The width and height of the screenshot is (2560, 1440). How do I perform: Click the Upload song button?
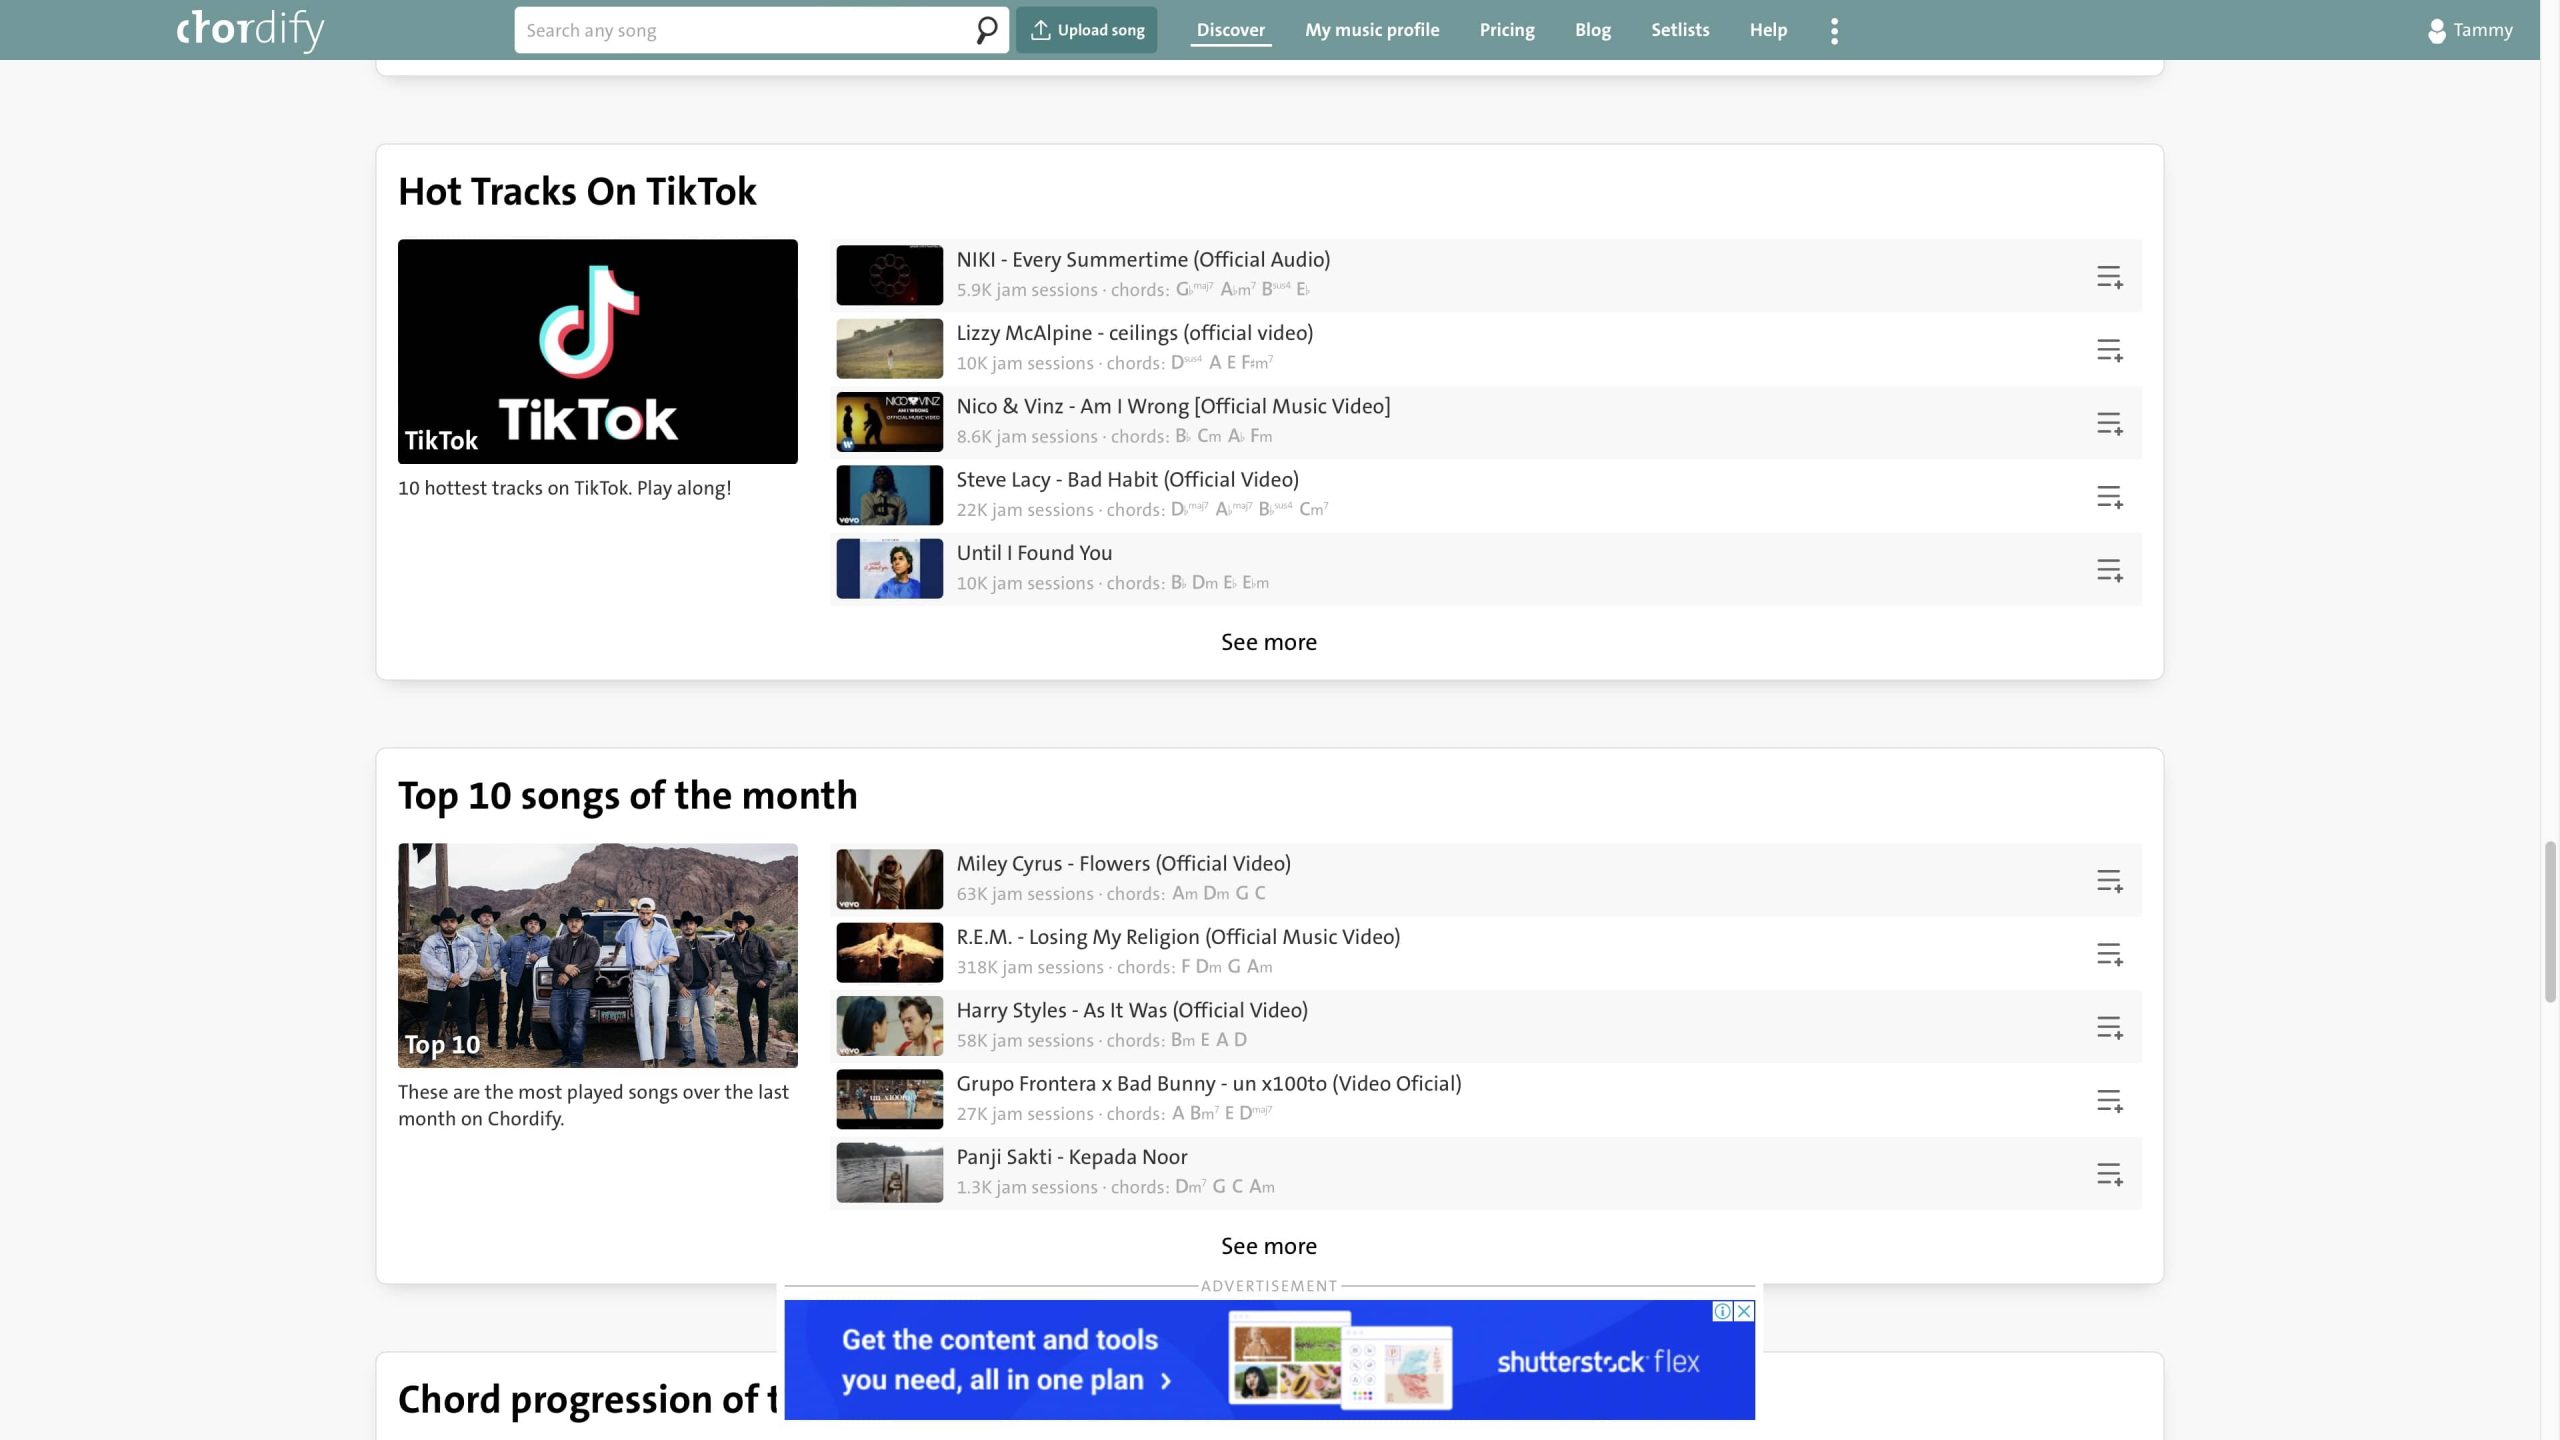click(1086, 30)
